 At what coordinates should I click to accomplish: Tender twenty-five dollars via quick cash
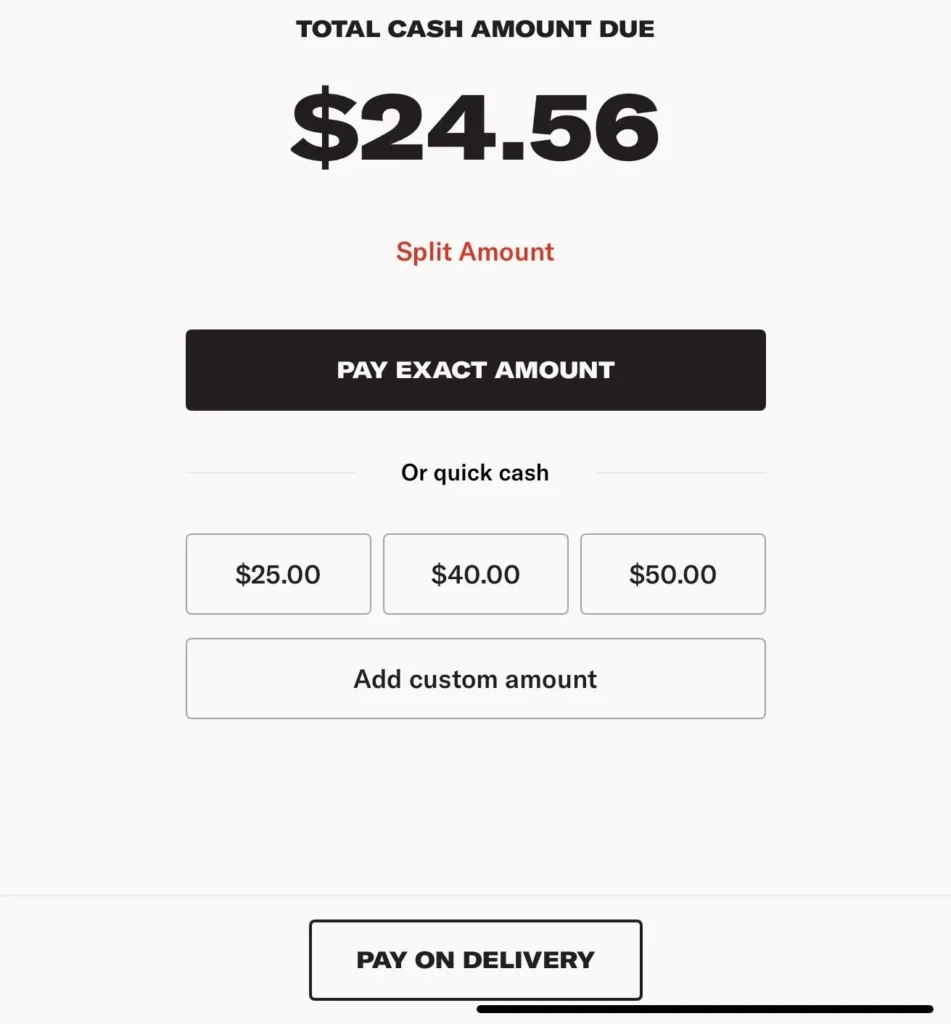pos(278,574)
